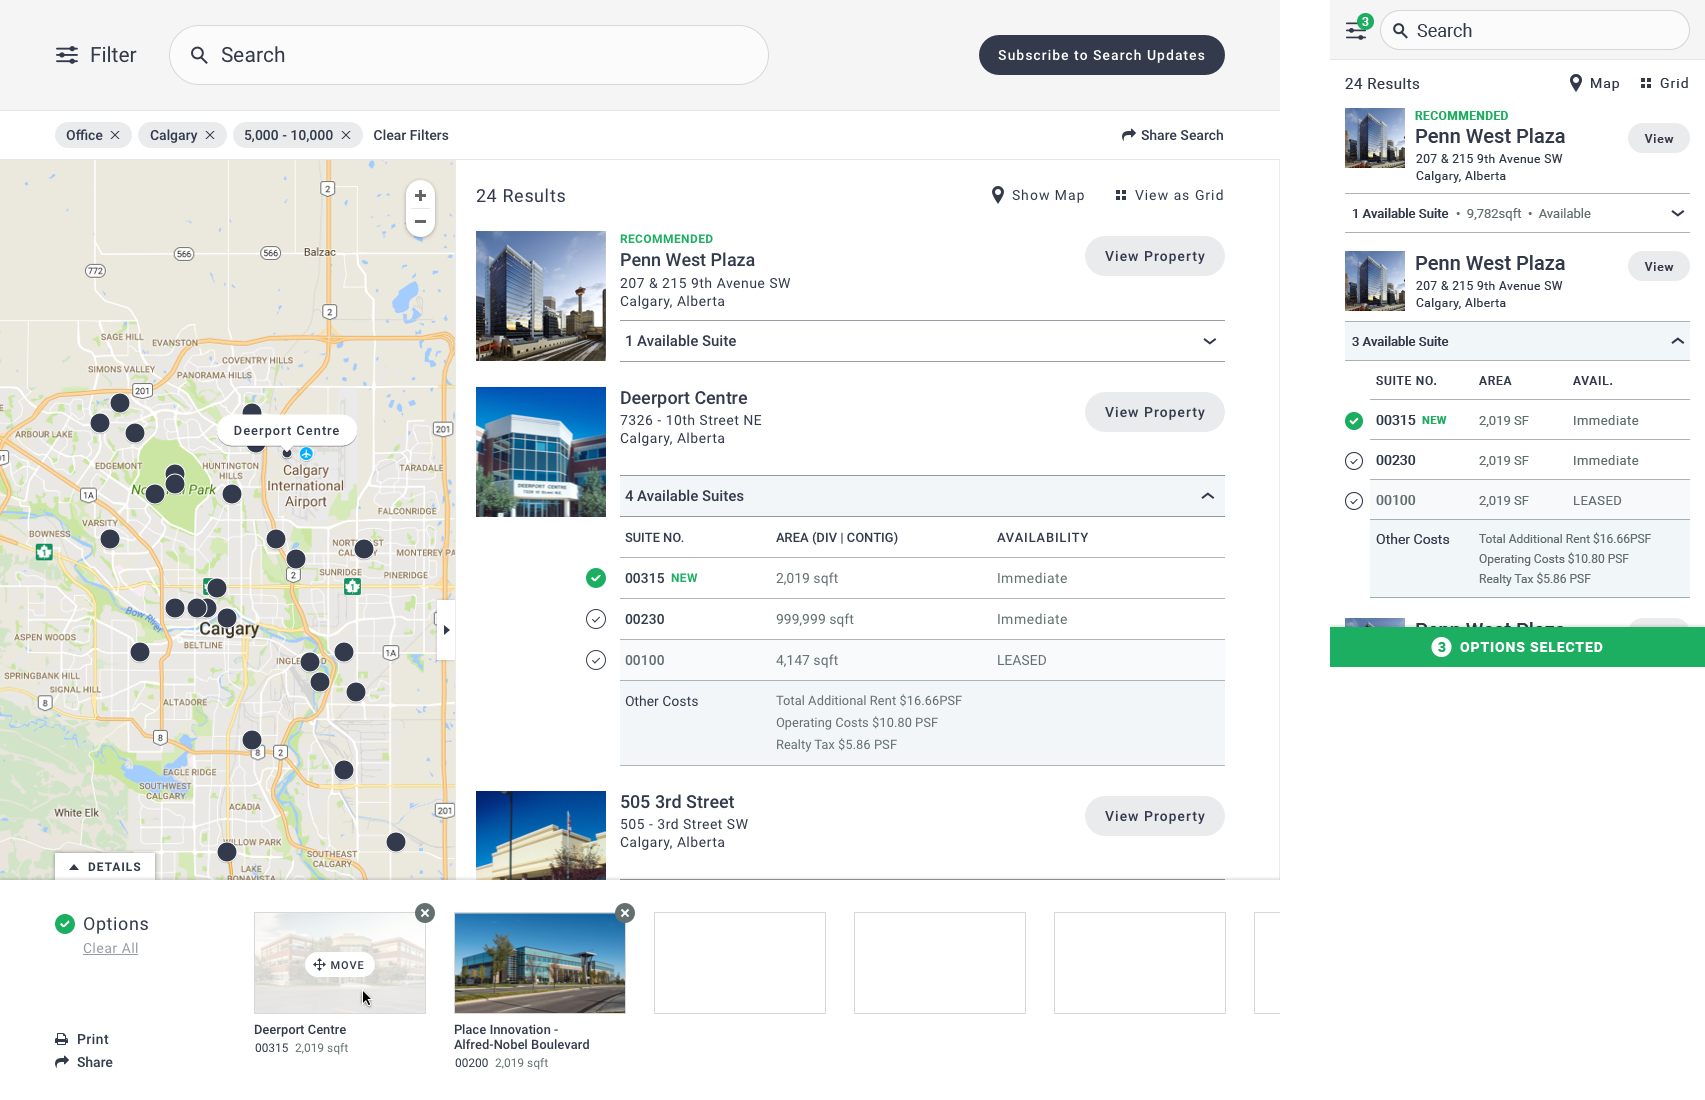Share the selected options
Screen dimensions: 1705x1100
[84, 1062]
